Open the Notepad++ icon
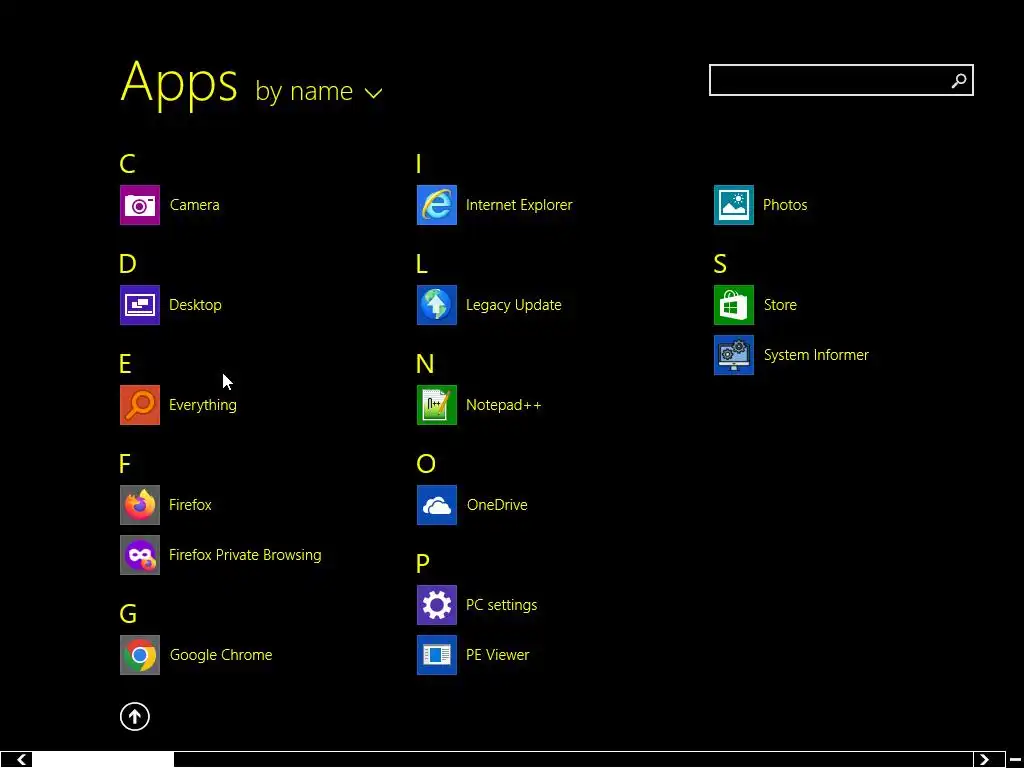 437,405
